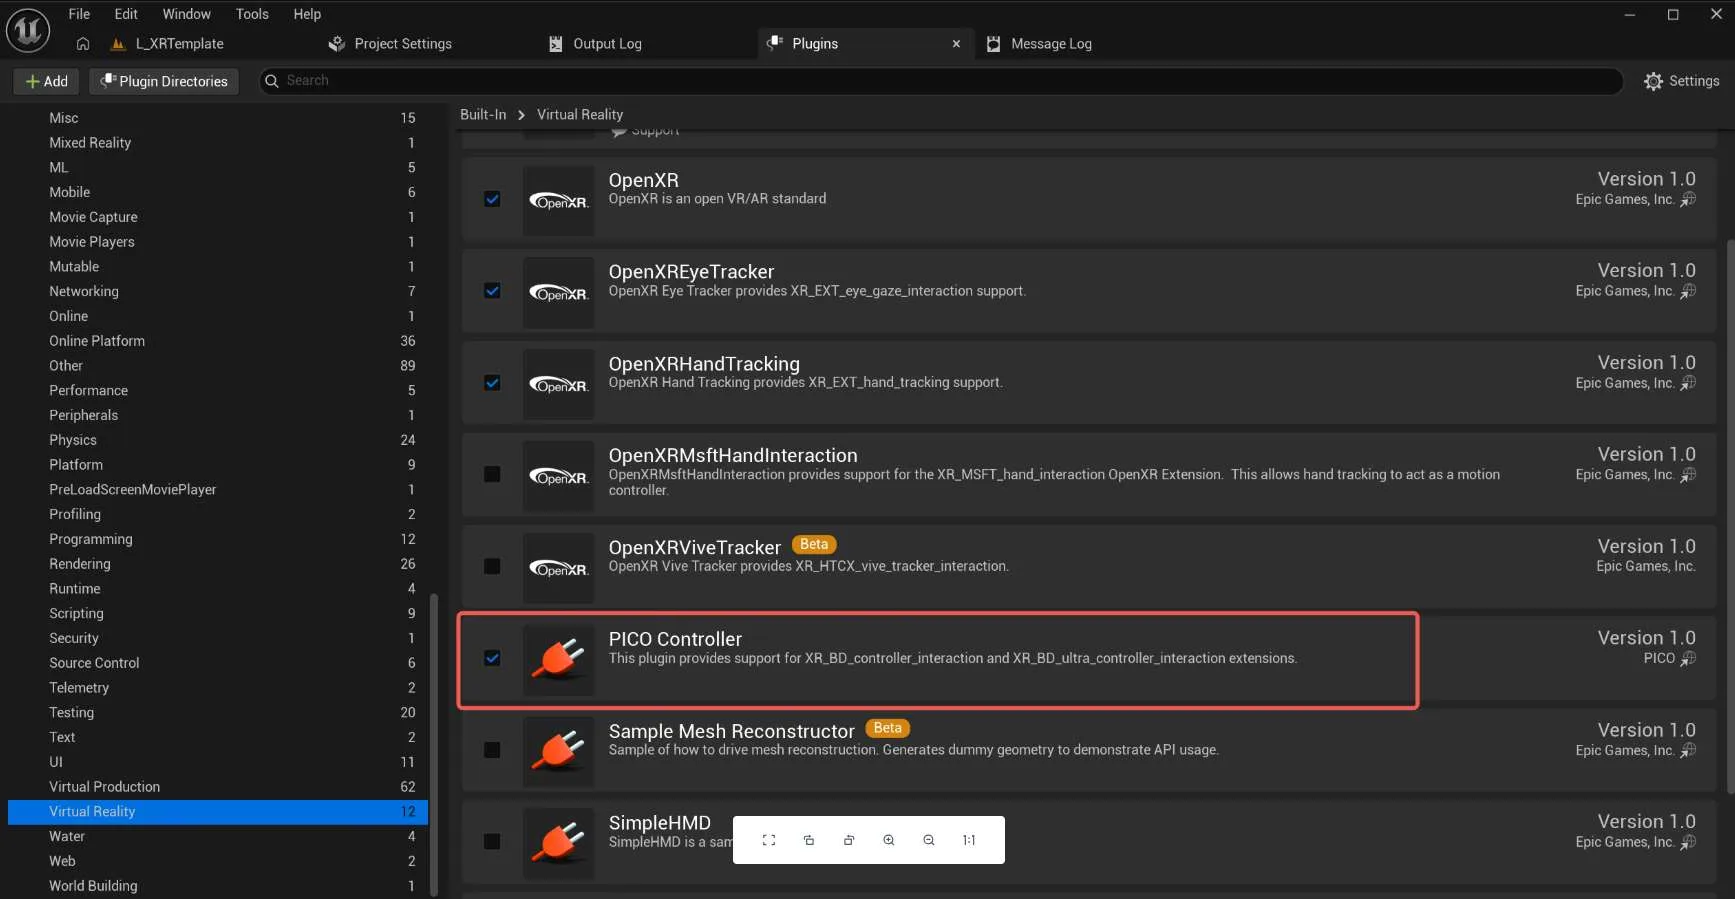
Task: Open the Plugin Directories button
Action: coord(164,81)
